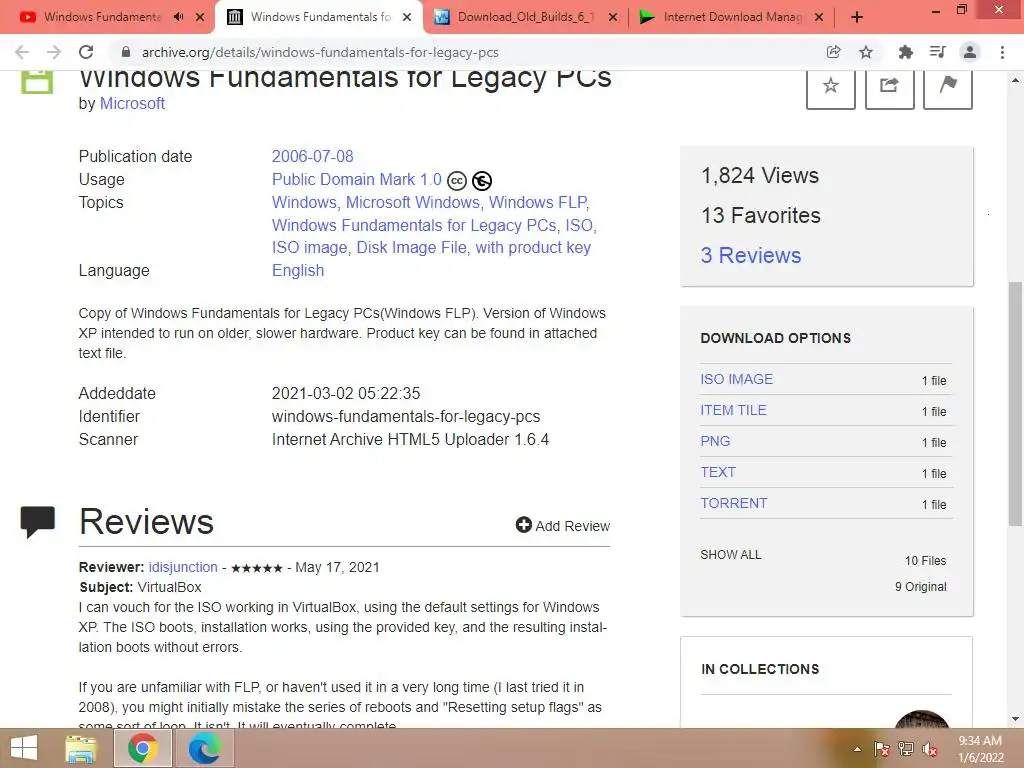Open File Explorer from the taskbar
The width and height of the screenshot is (1024, 768).
(81, 748)
